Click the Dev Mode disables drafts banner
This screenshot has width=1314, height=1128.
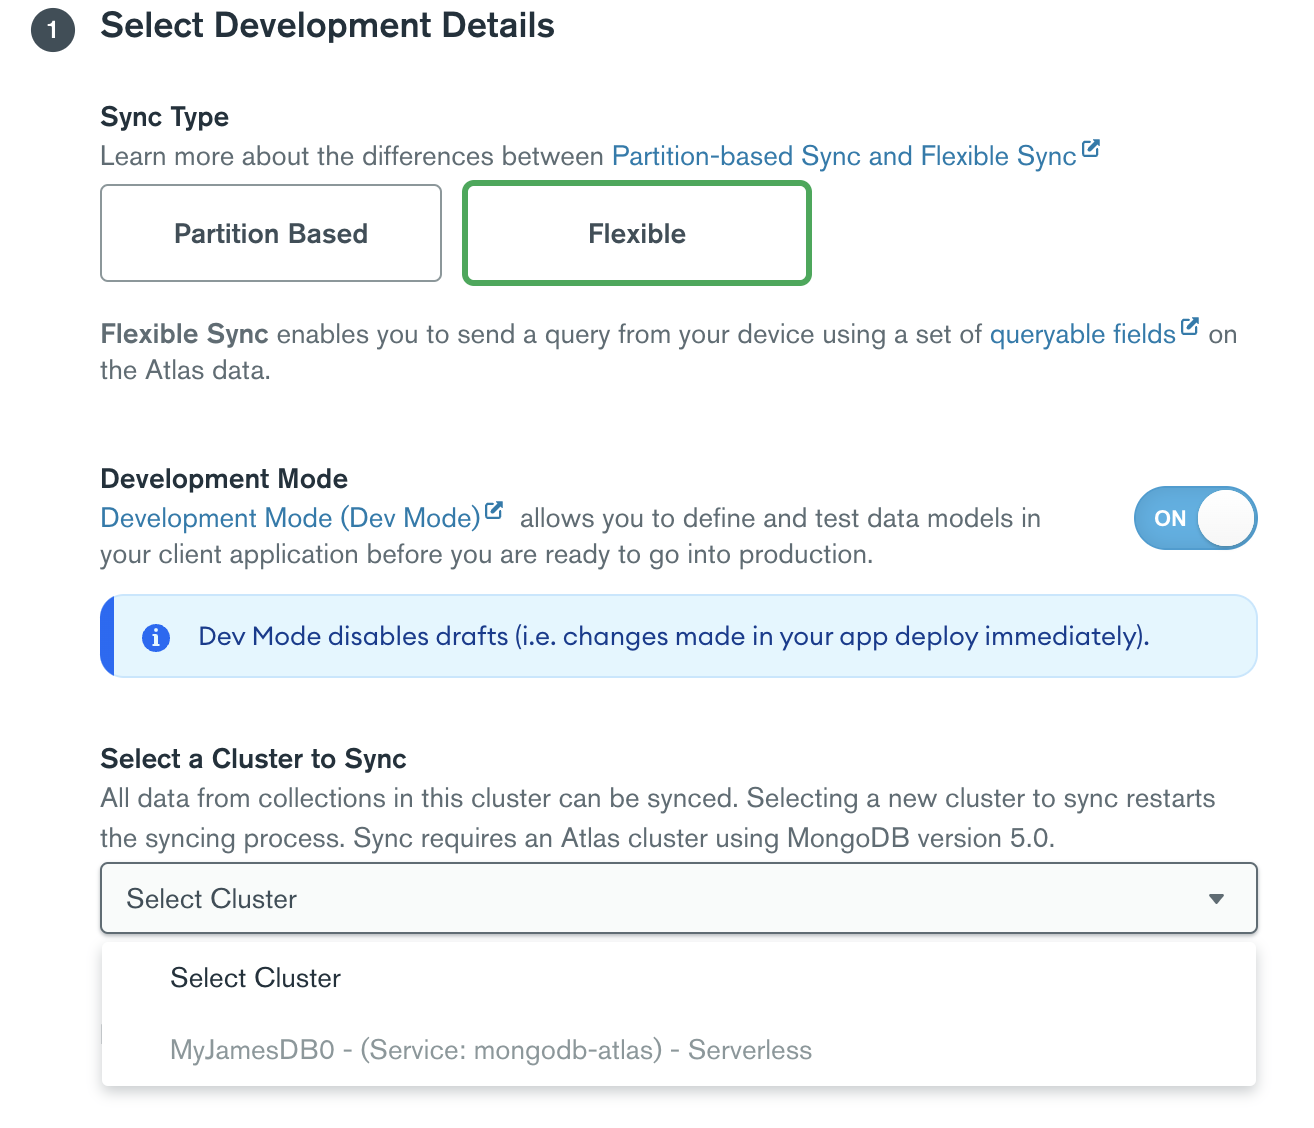click(x=673, y=637)
